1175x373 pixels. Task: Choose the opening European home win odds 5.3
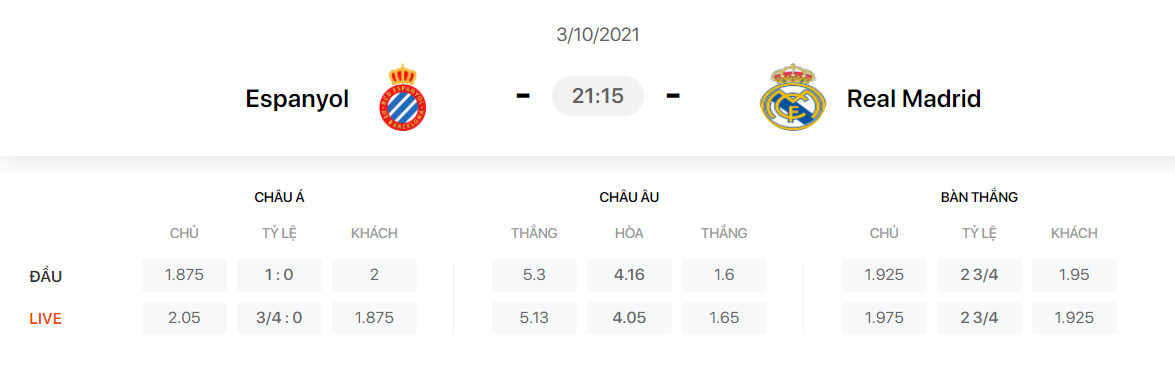pyautogui.click(x=534, y=275)
